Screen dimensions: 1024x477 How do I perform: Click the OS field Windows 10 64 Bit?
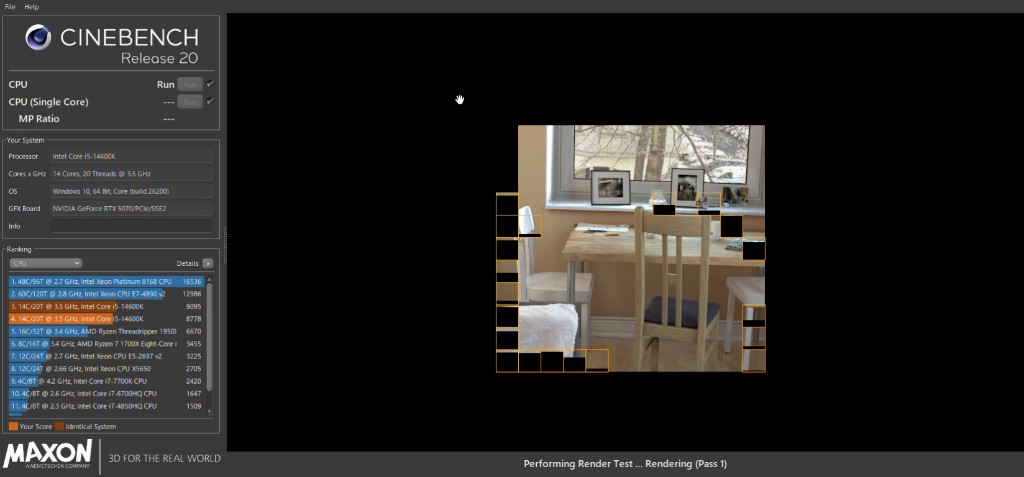(x=131, y=191)
